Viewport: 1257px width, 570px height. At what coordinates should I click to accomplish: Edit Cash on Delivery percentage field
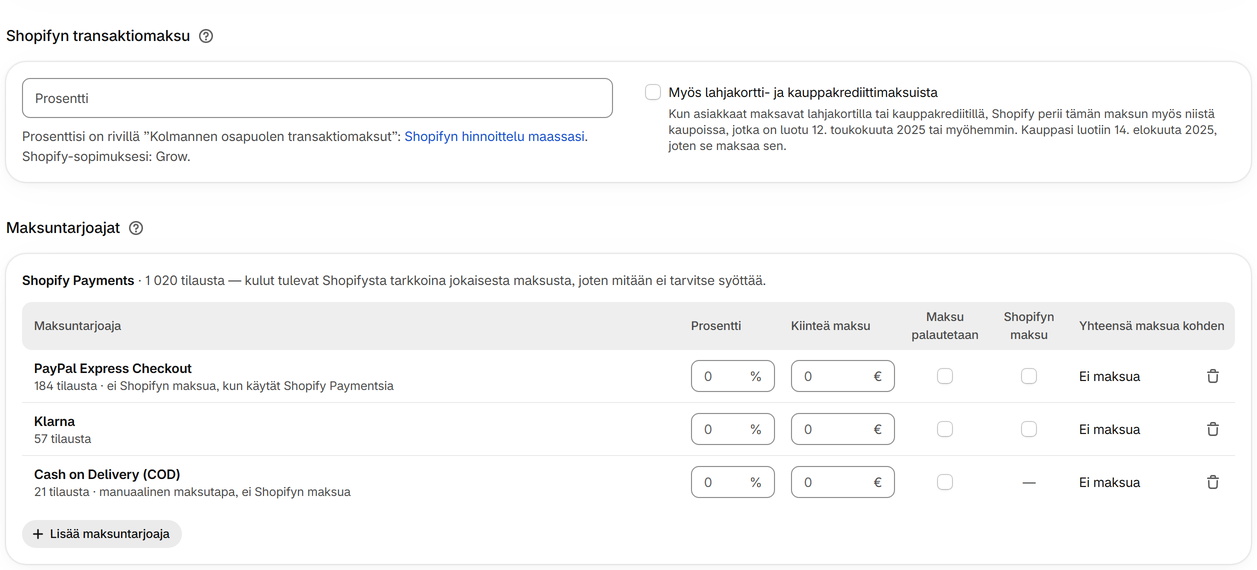click(x=733, y=482)
